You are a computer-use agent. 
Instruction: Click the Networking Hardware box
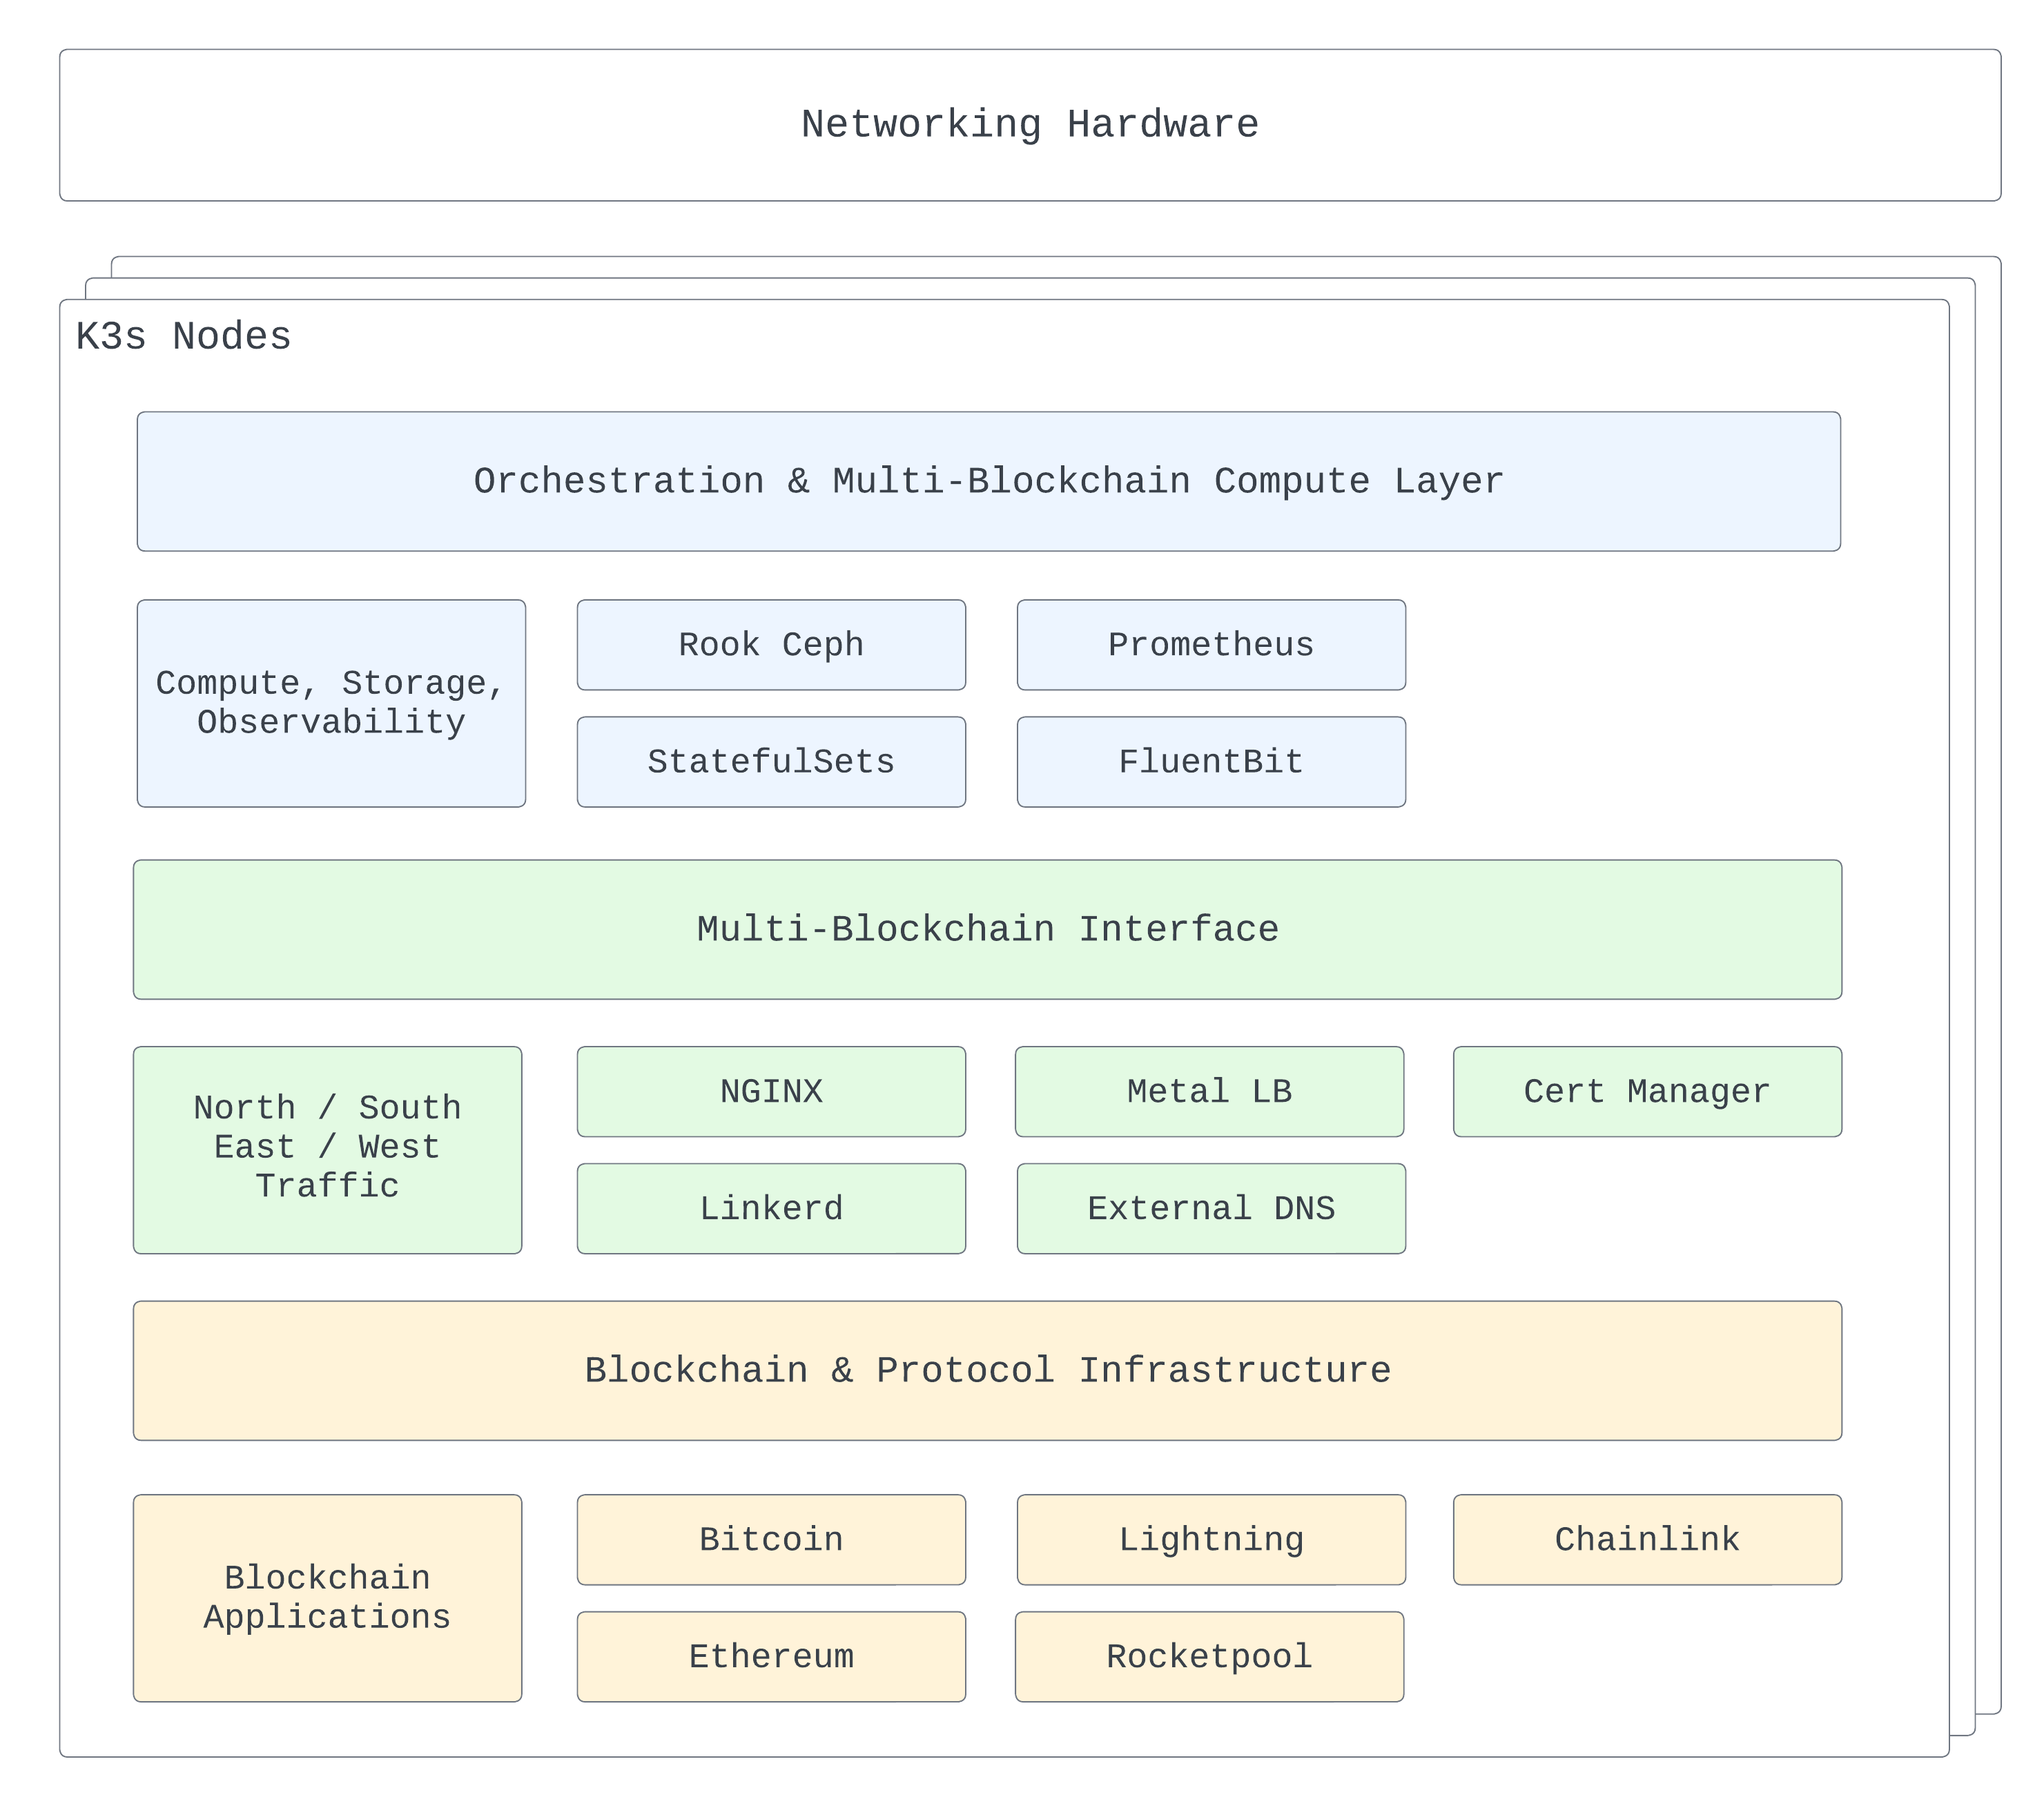pyautogui.click(x=1030, y=125)
